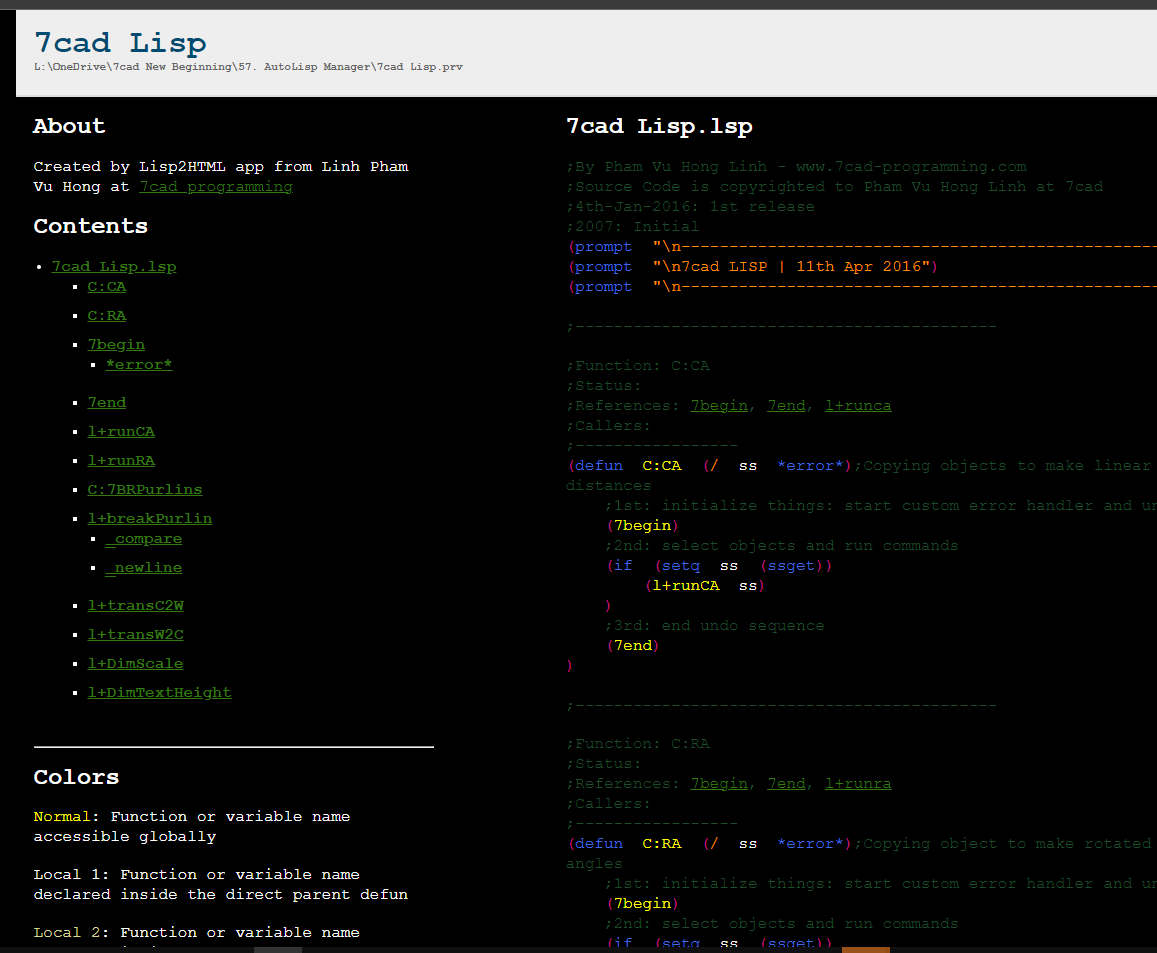Open C:7BRPurlins from the Contents list
Screen dimensions: 1157x953
pyautogui.click(x=144, y=490)
